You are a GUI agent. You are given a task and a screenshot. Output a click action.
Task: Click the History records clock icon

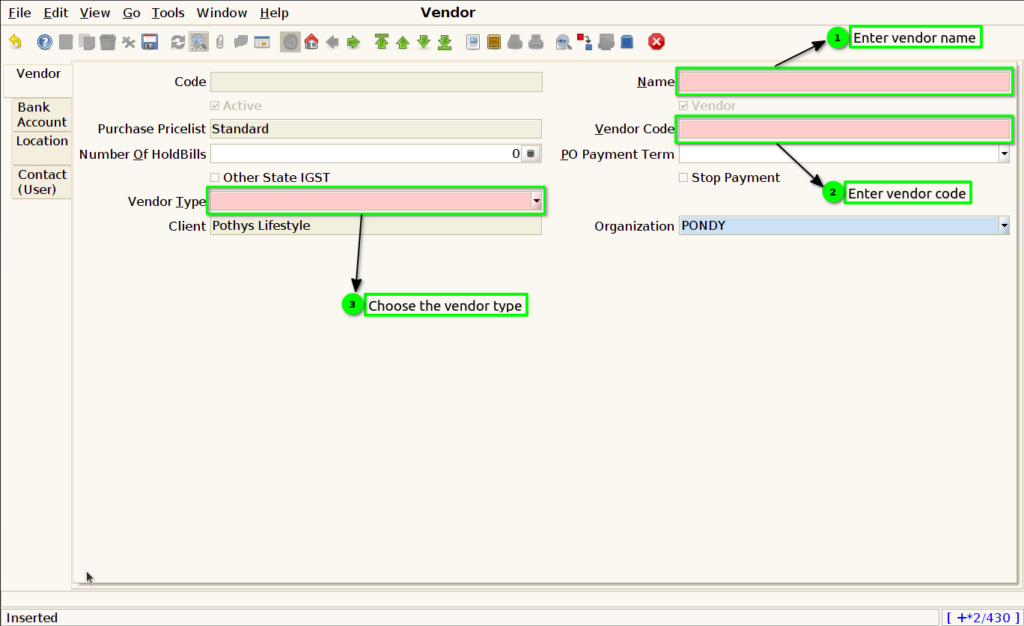[290, 42]
